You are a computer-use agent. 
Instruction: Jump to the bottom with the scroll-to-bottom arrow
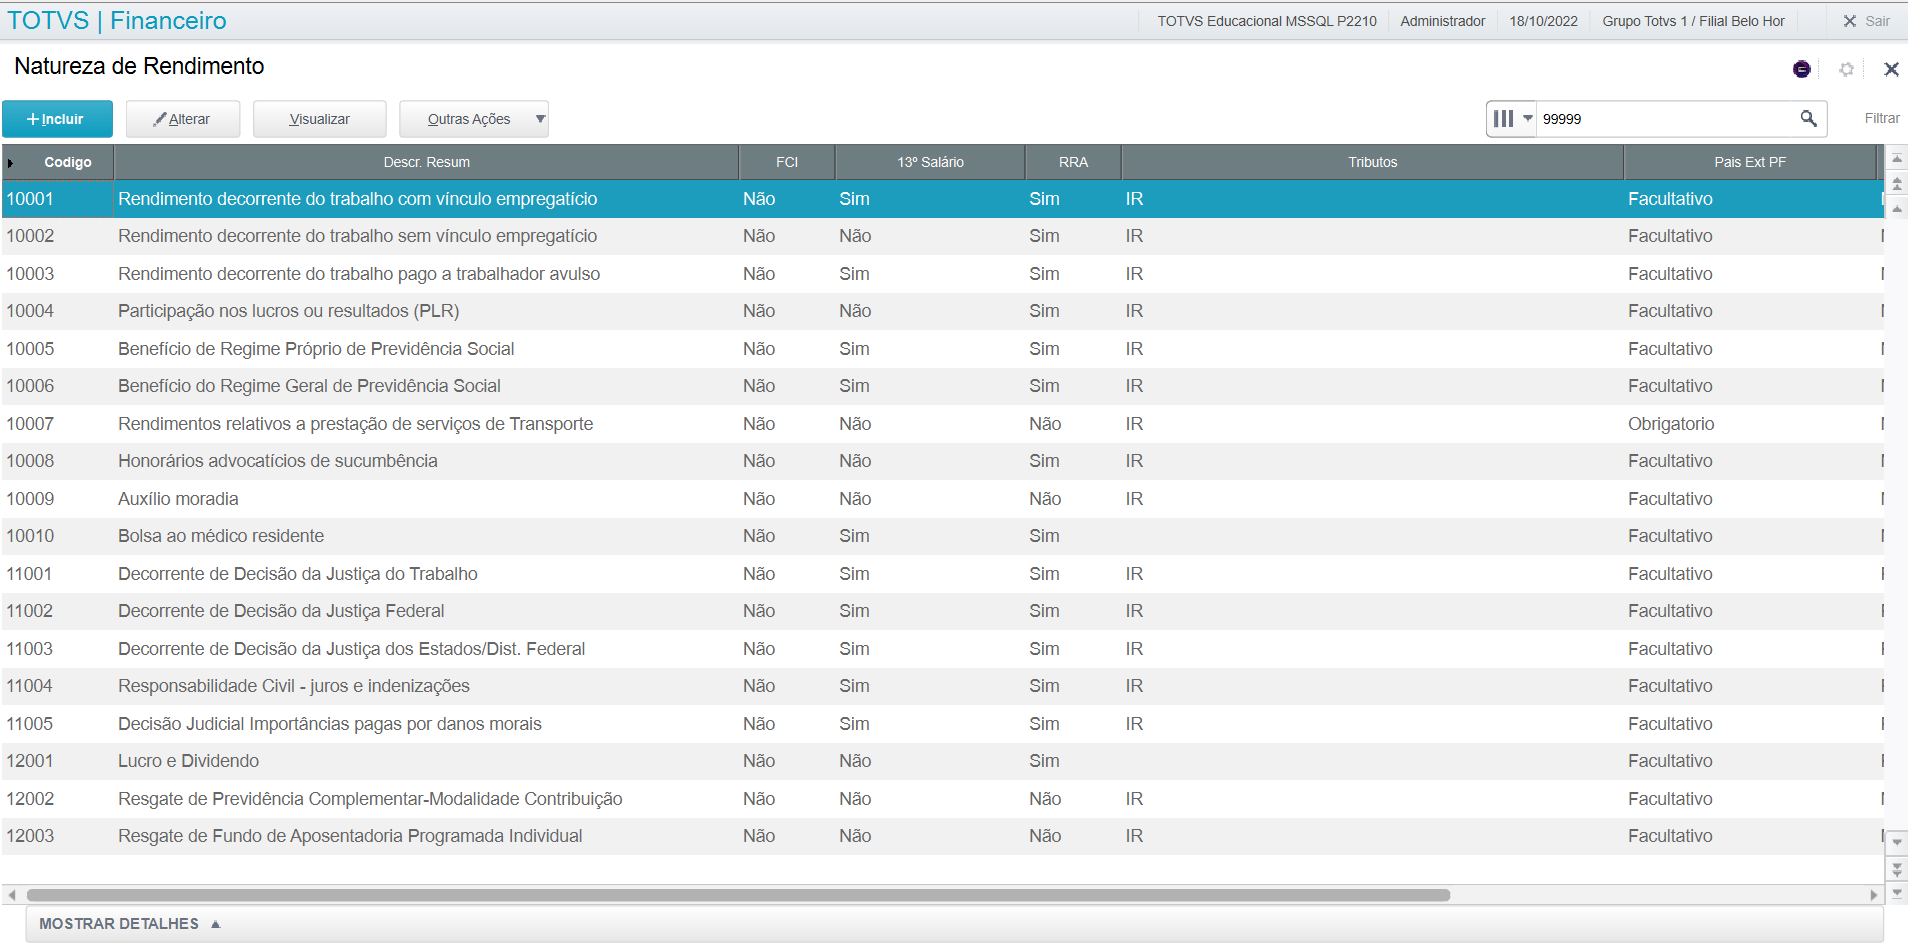coord(1897,893)
